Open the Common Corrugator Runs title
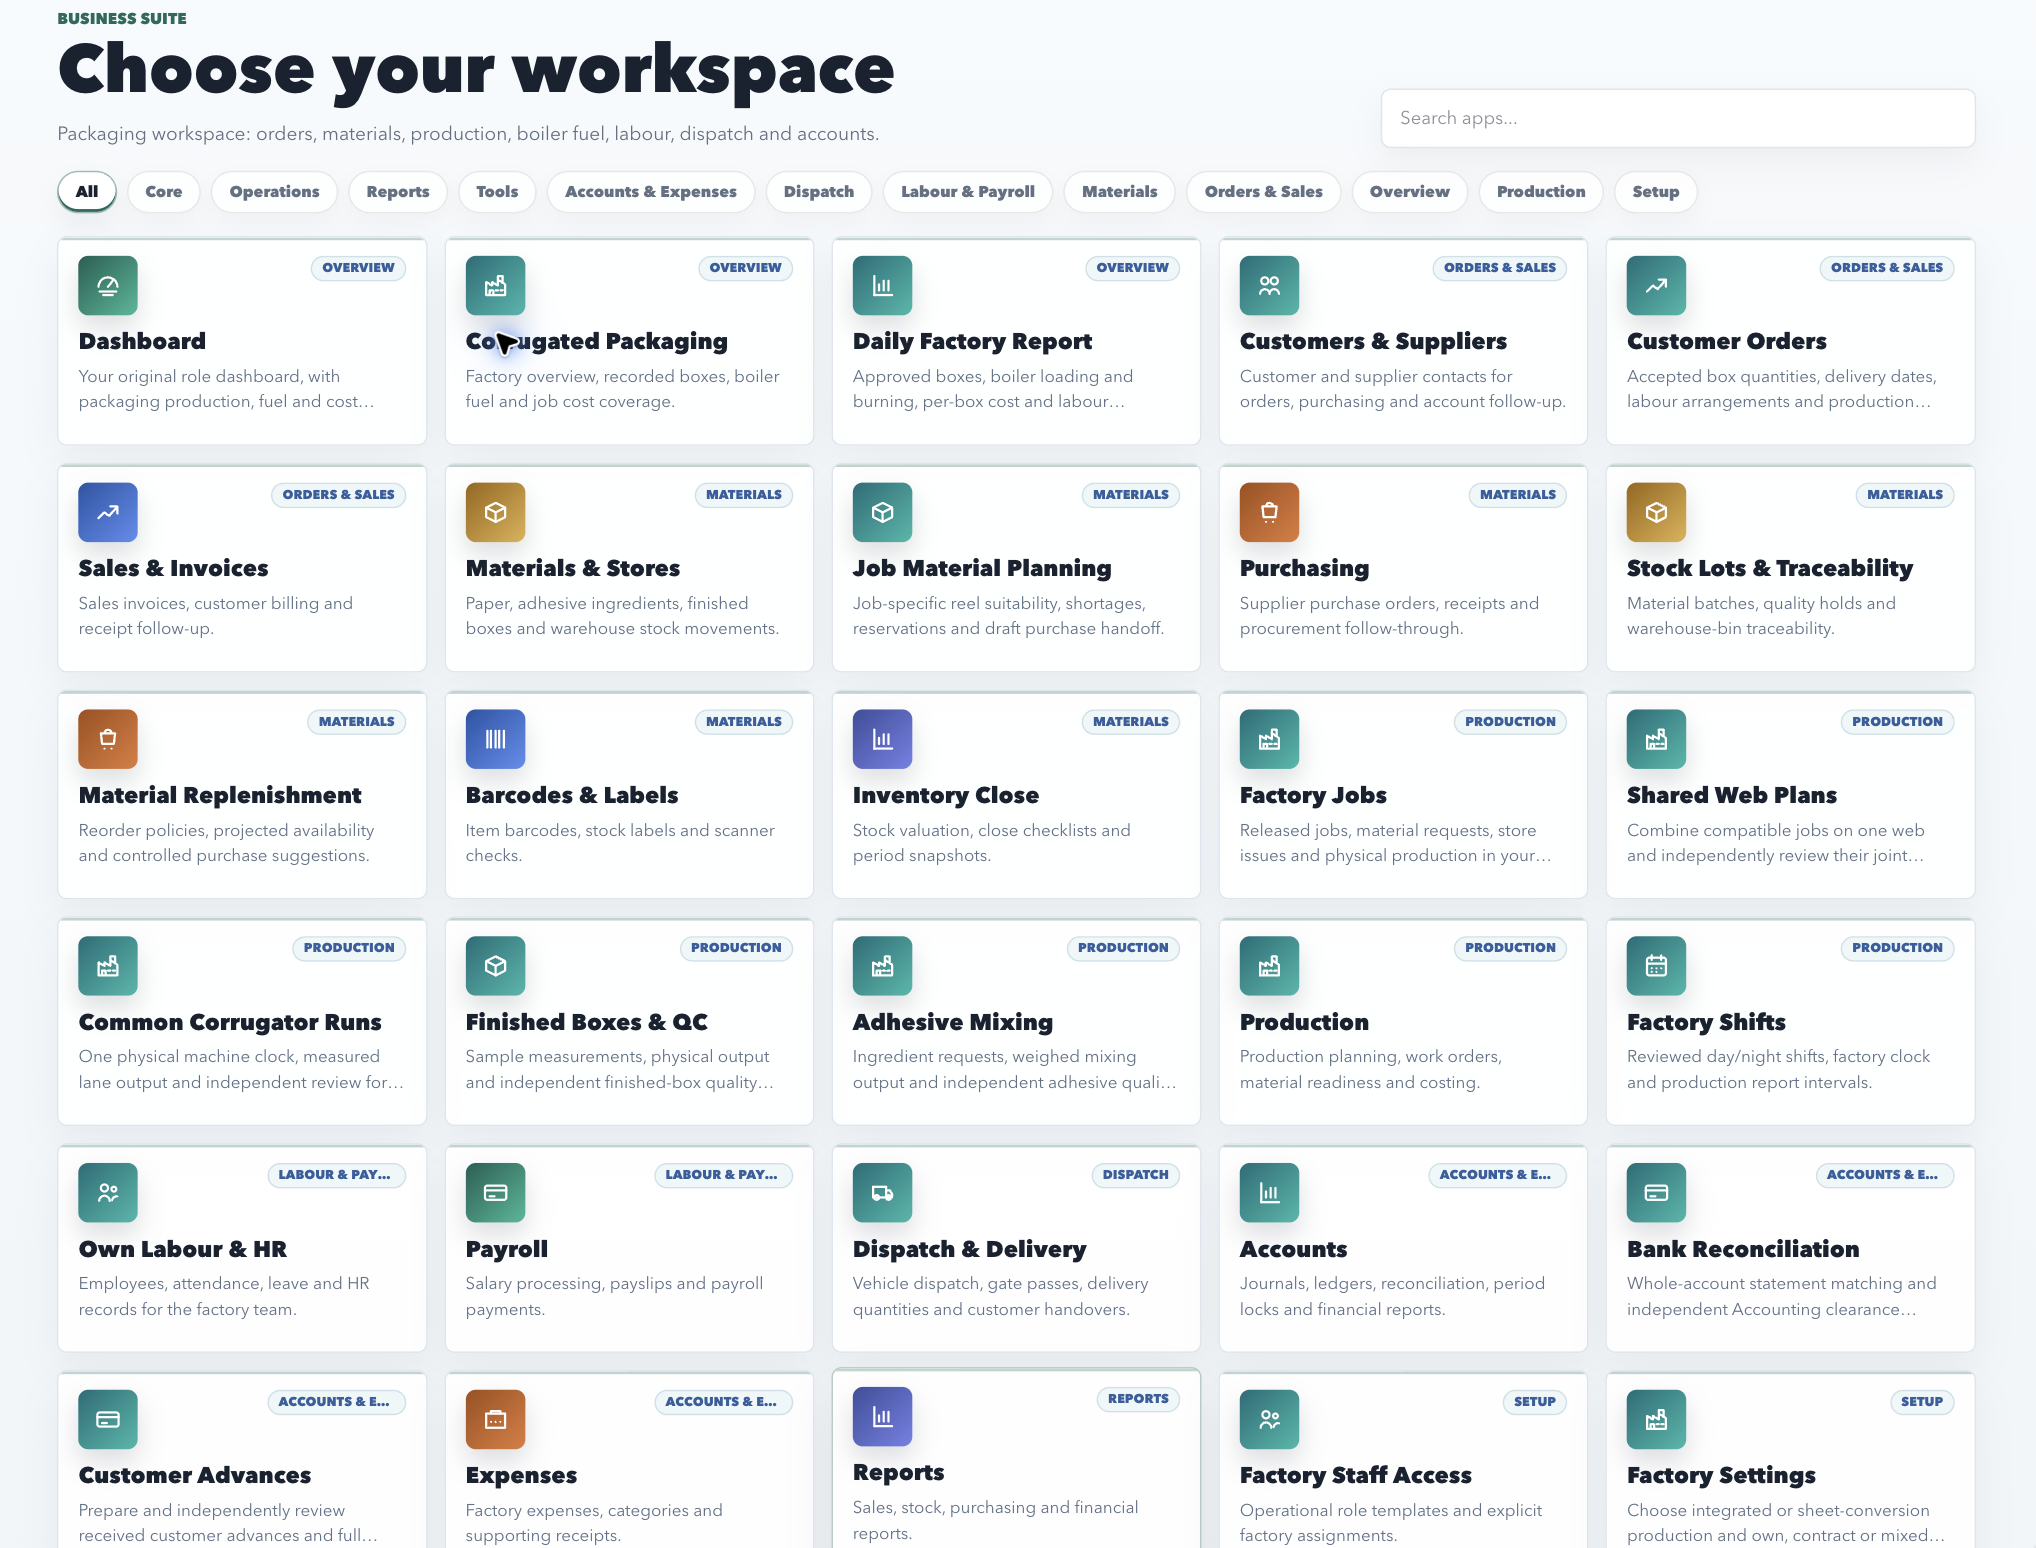 [230, 1022]
